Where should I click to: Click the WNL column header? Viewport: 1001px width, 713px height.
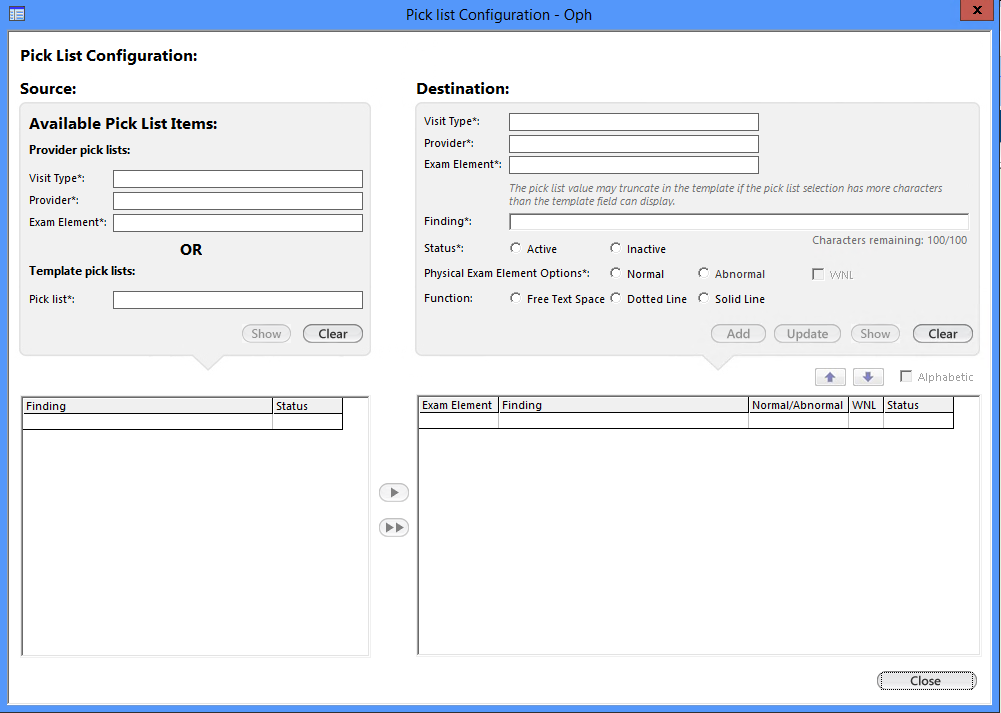click(x=865, y=405)
